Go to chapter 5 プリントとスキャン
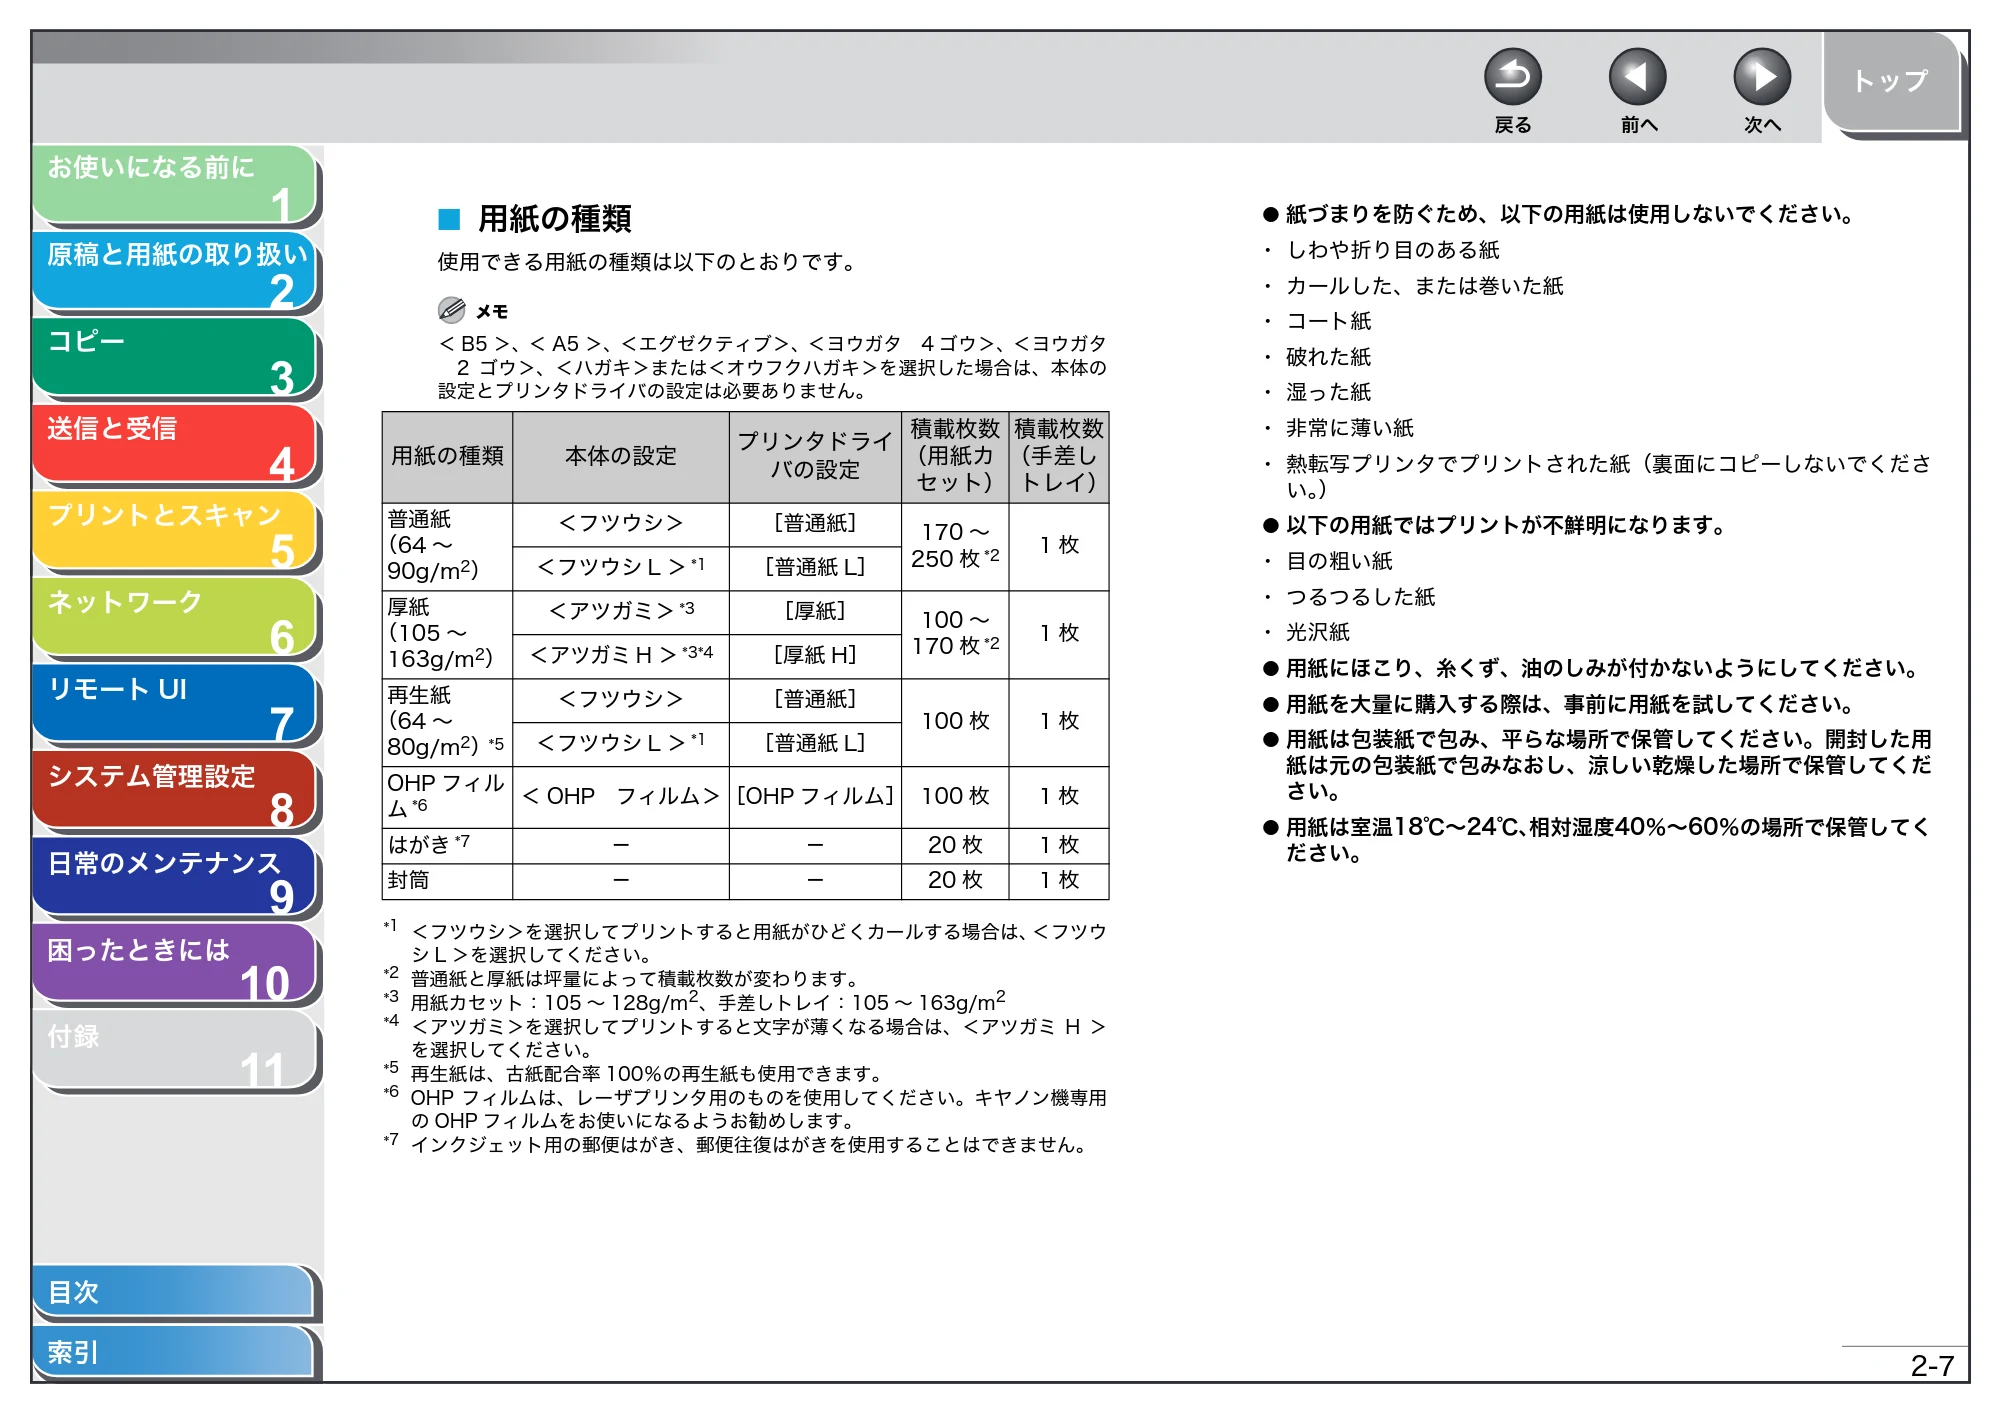Screen dimensions: 2000x1414 pos(175,531)
